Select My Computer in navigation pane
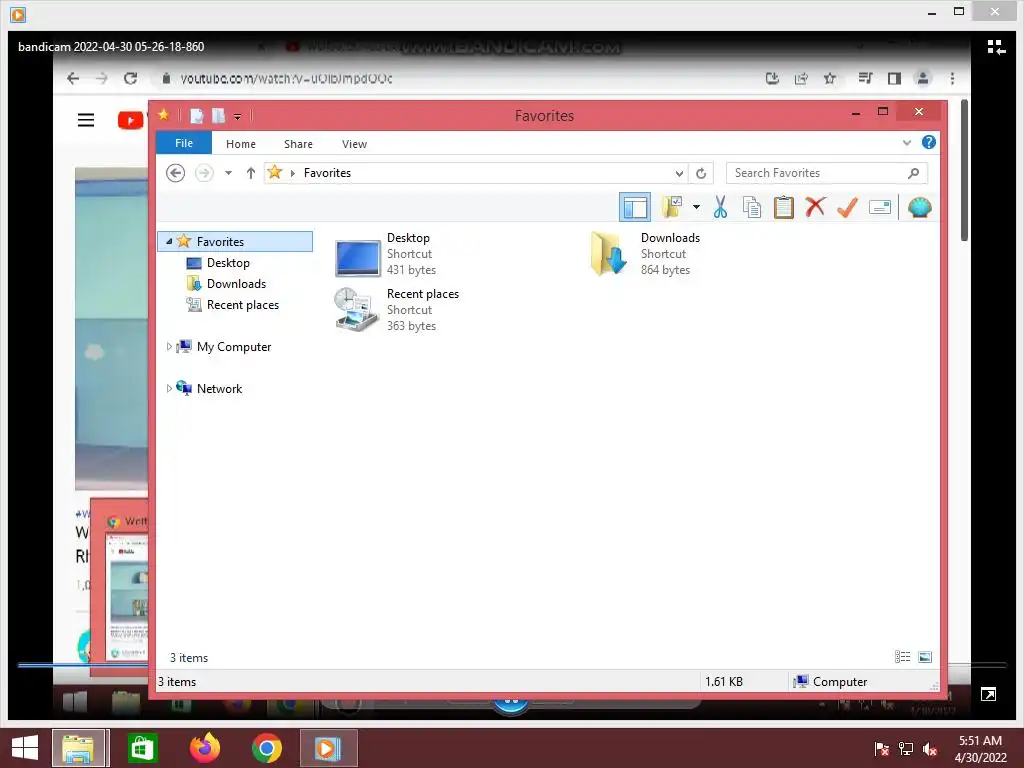Screen dimensions: 1024x768 tap(234, 347)
